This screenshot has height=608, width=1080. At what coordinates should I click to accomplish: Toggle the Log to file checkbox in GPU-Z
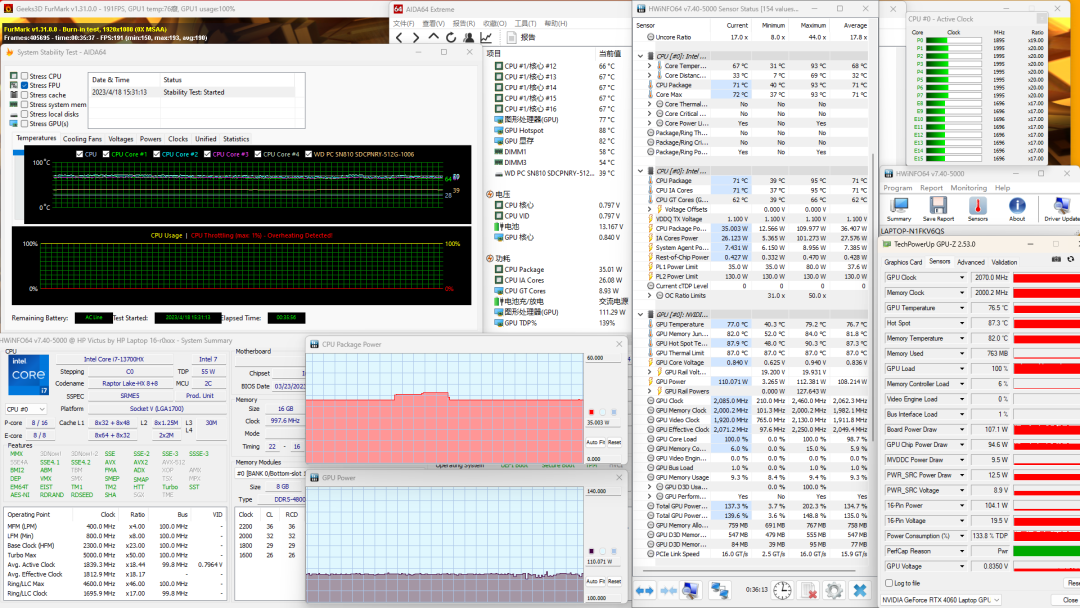(x=889, y=583)
